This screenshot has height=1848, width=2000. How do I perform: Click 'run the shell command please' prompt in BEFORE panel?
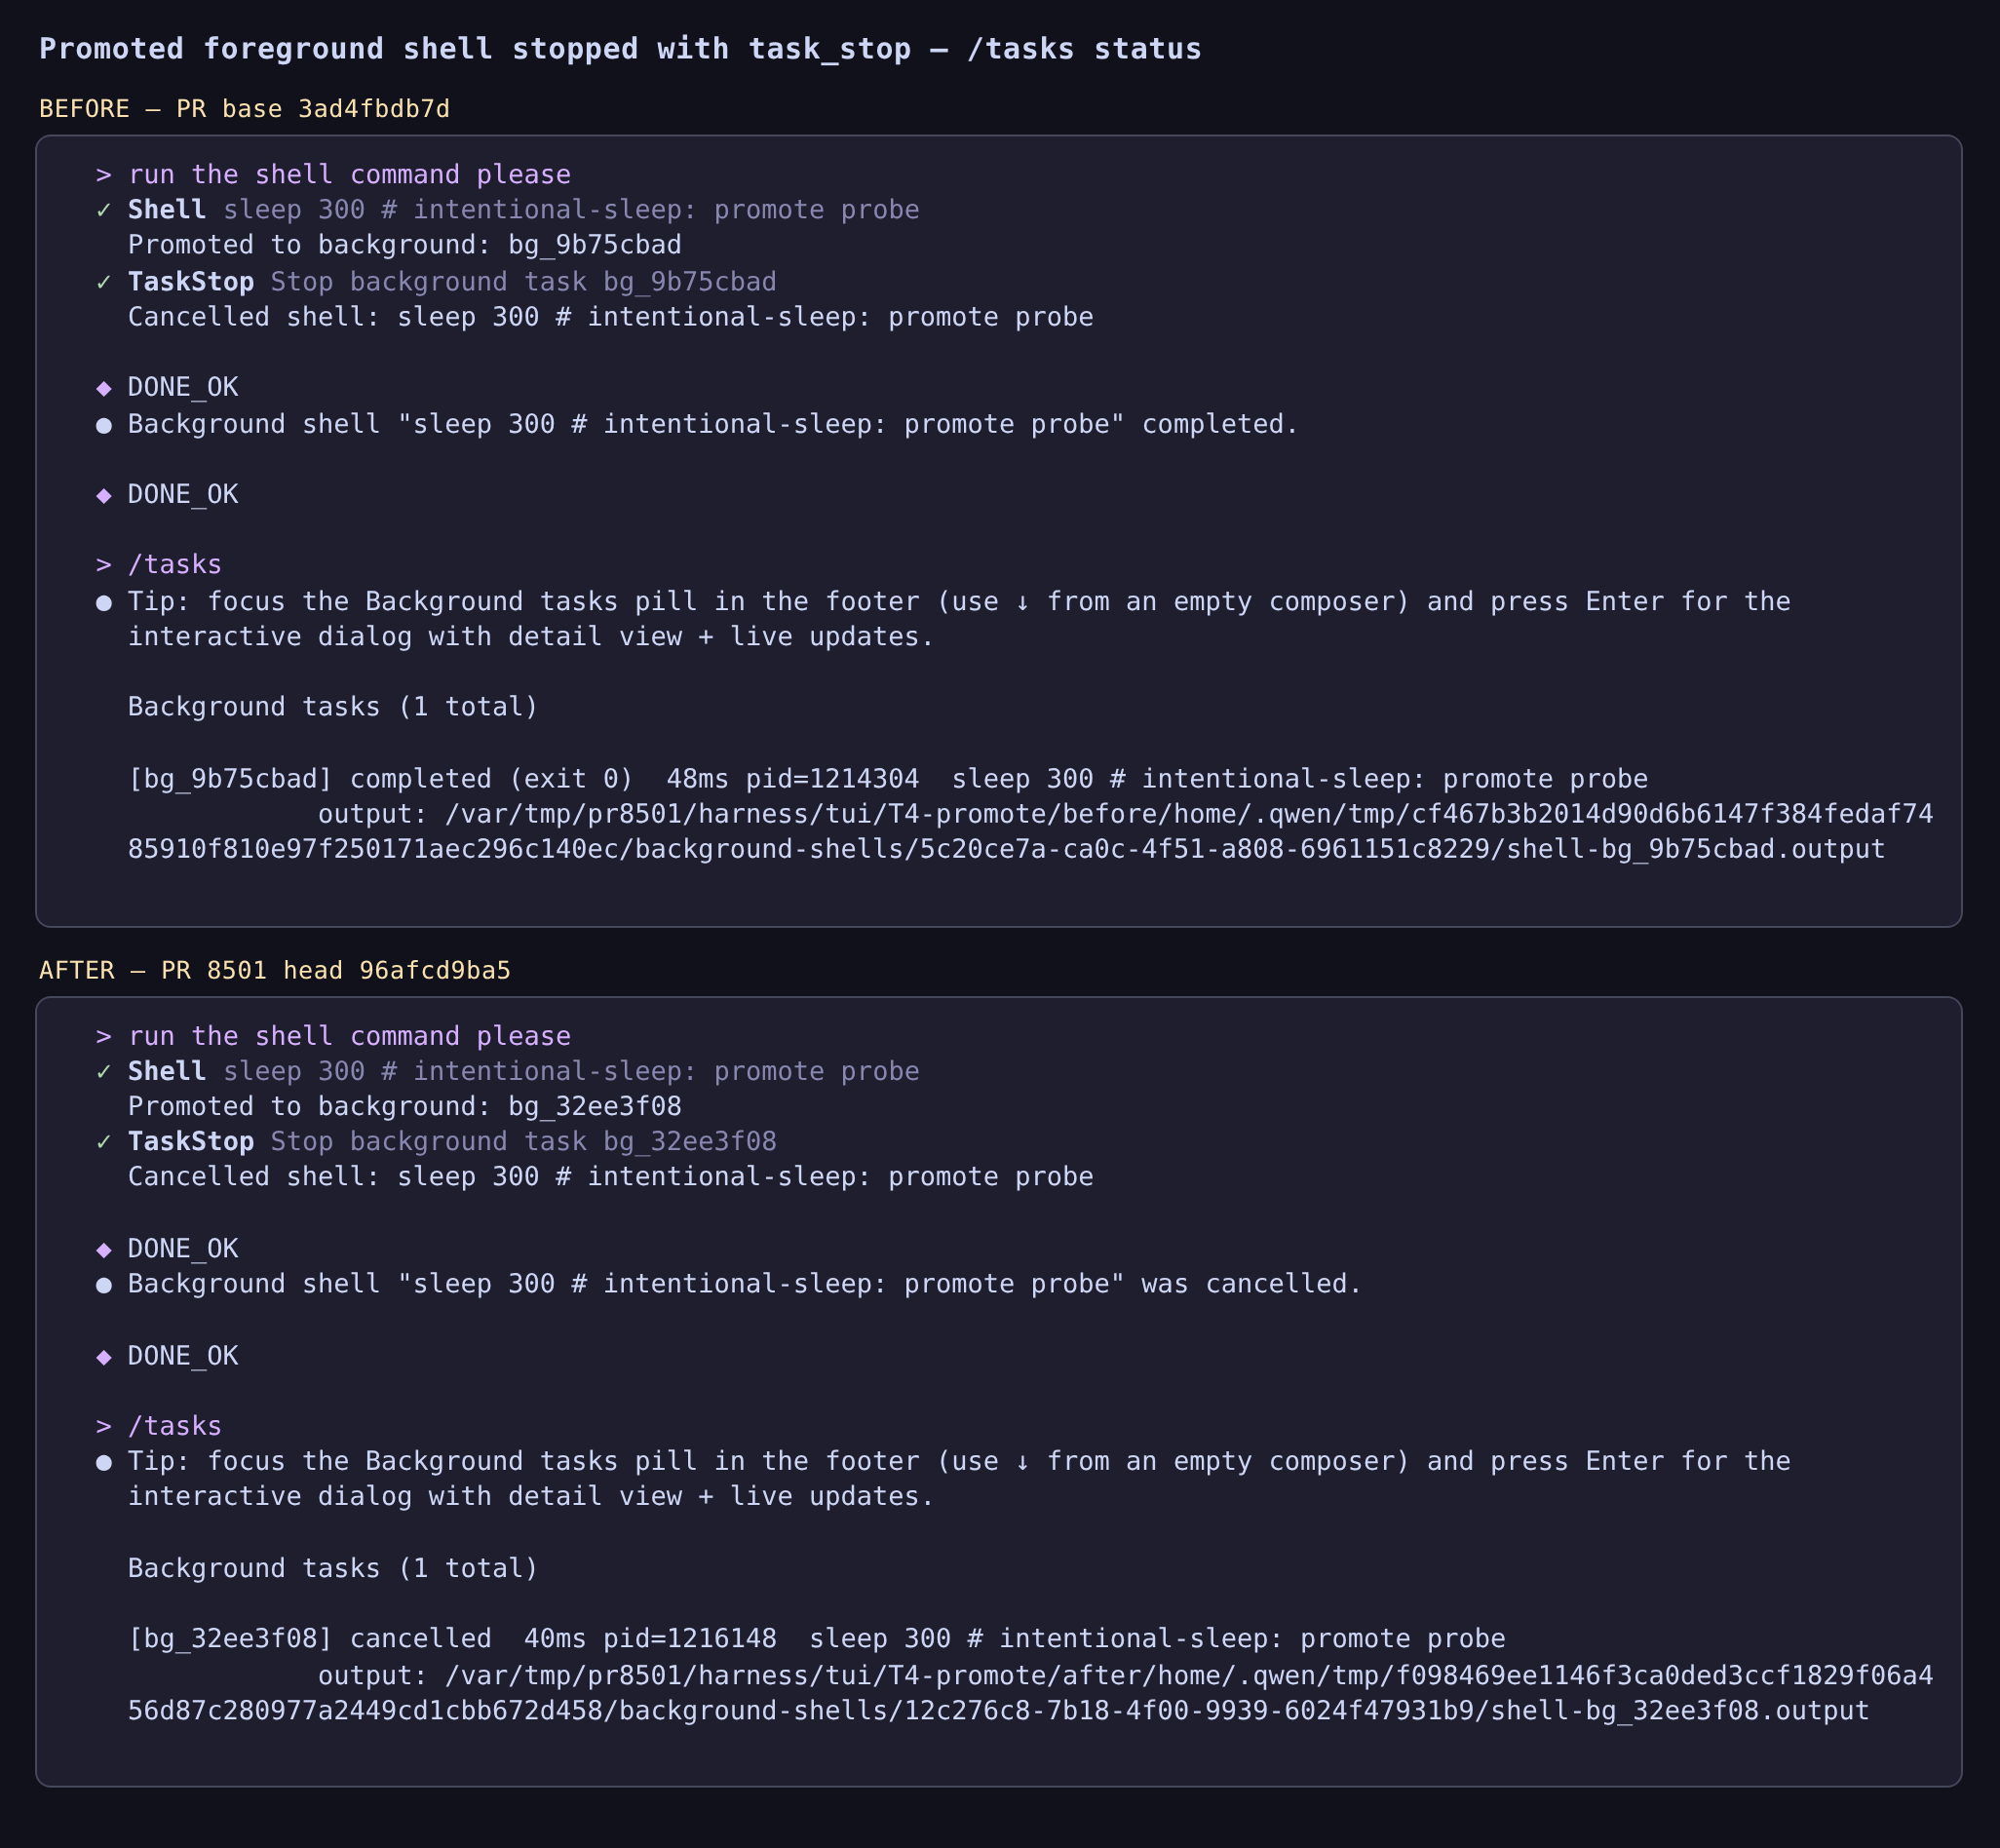349,175
